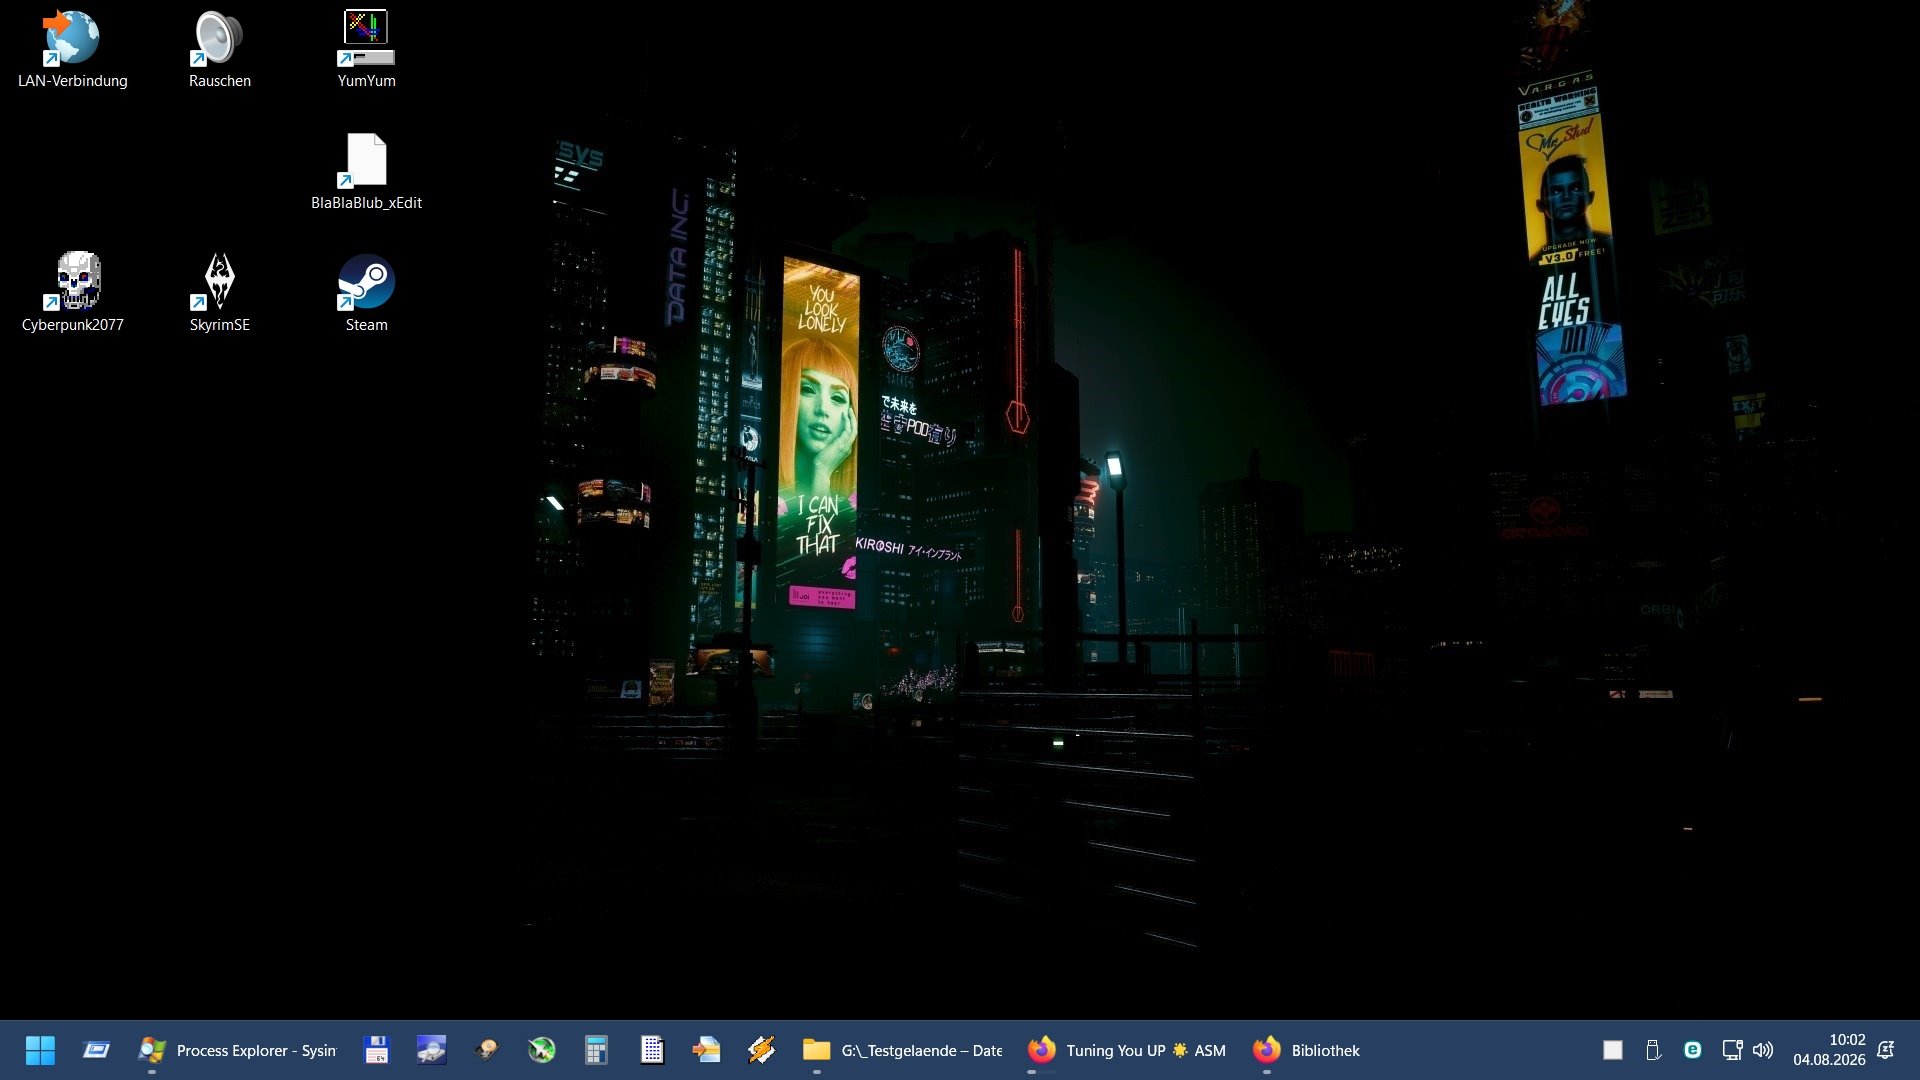Viewport: 1920px width, 1080px height.
Task: Open the LAN-Verbindung desktop shortcut
Action: pyautogui.click(x=72, y=49)
